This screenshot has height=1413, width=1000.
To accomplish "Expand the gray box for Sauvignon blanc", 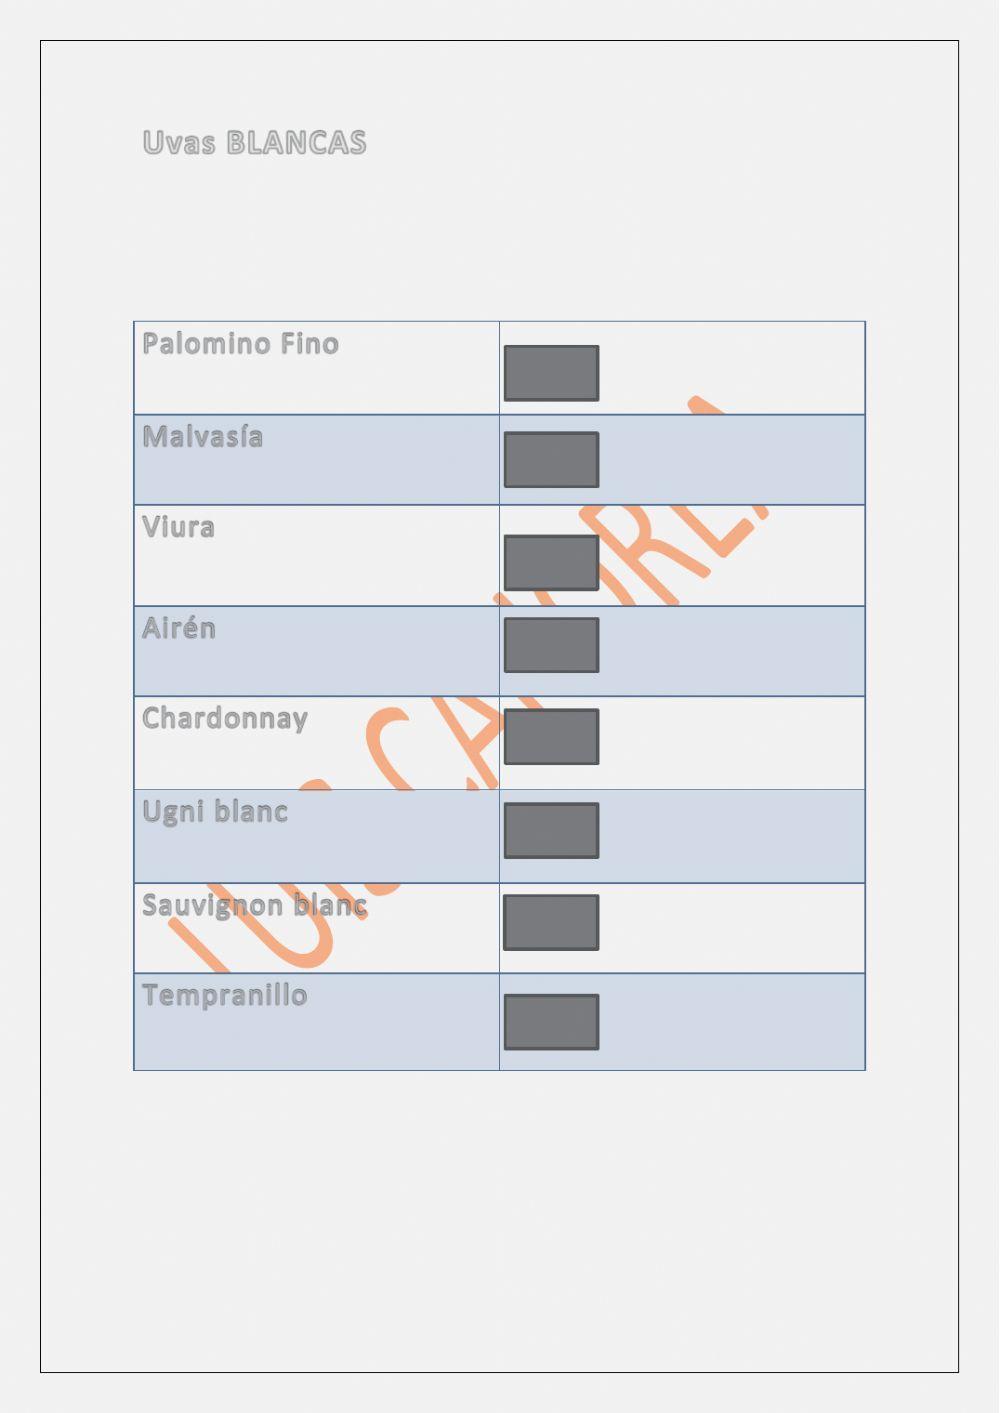I will (x=551, y=922).
